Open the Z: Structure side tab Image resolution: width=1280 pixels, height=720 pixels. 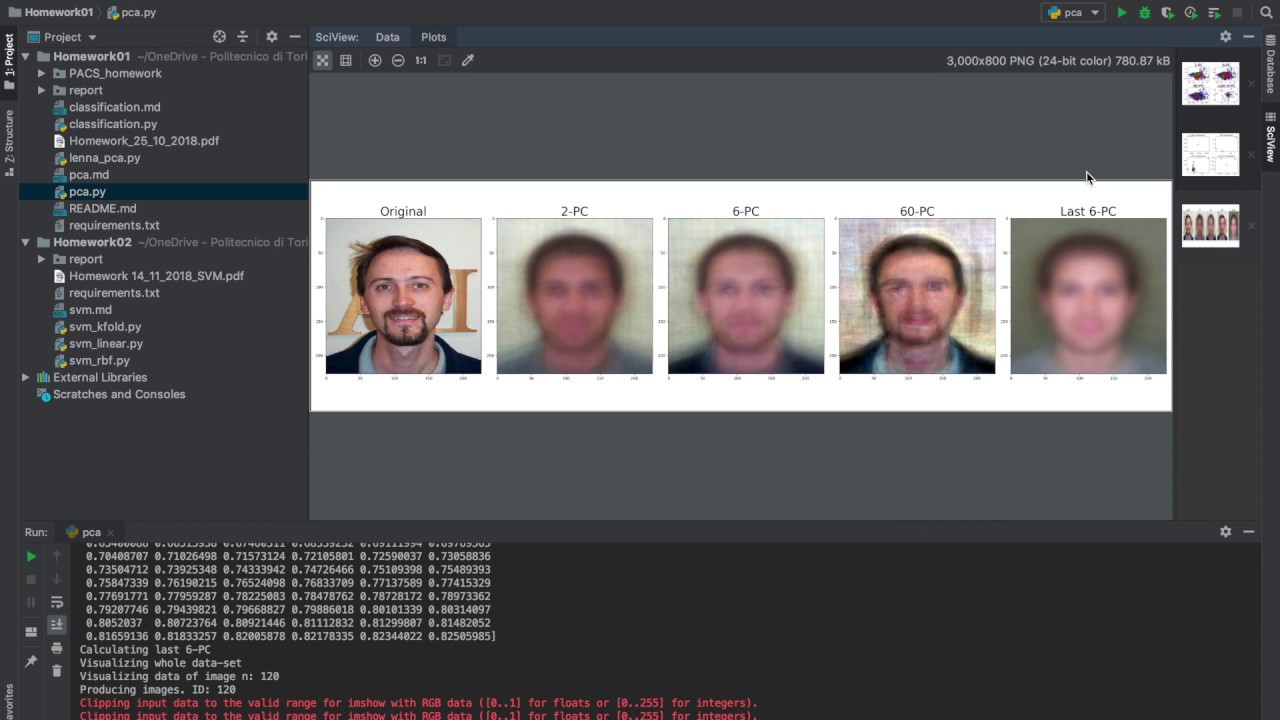tap(9, 142)
